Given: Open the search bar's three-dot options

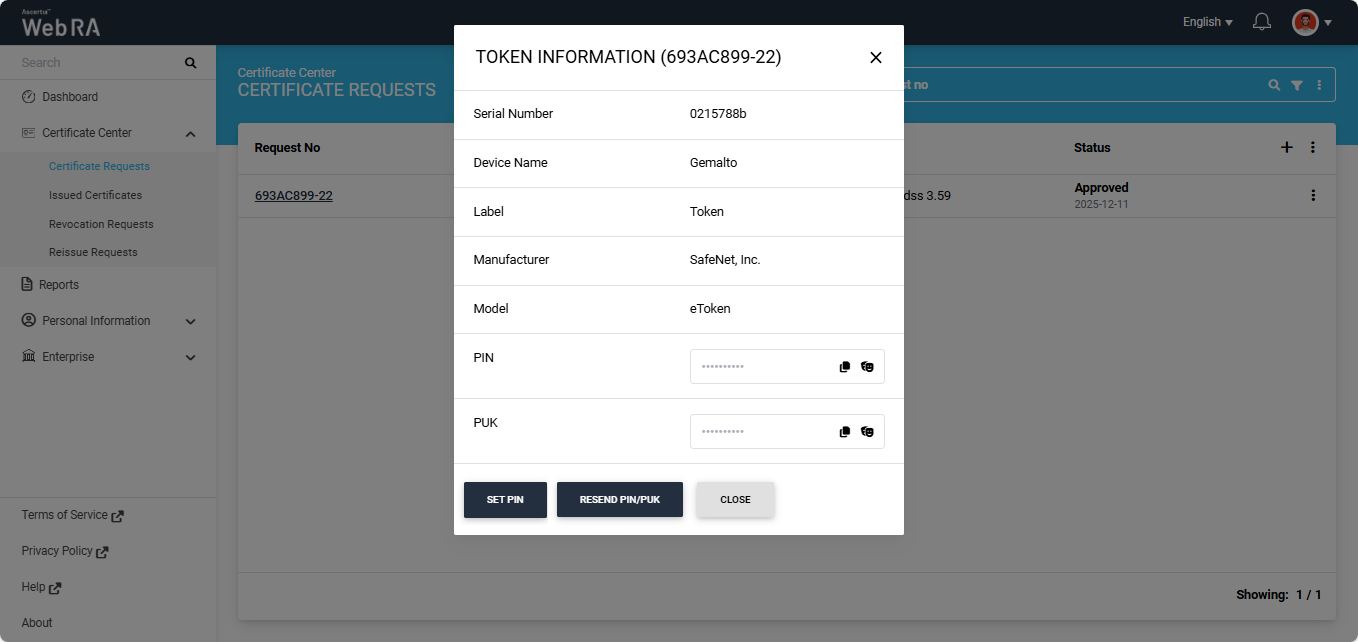Looking at the screenshot, I should tap(1319, 86).
